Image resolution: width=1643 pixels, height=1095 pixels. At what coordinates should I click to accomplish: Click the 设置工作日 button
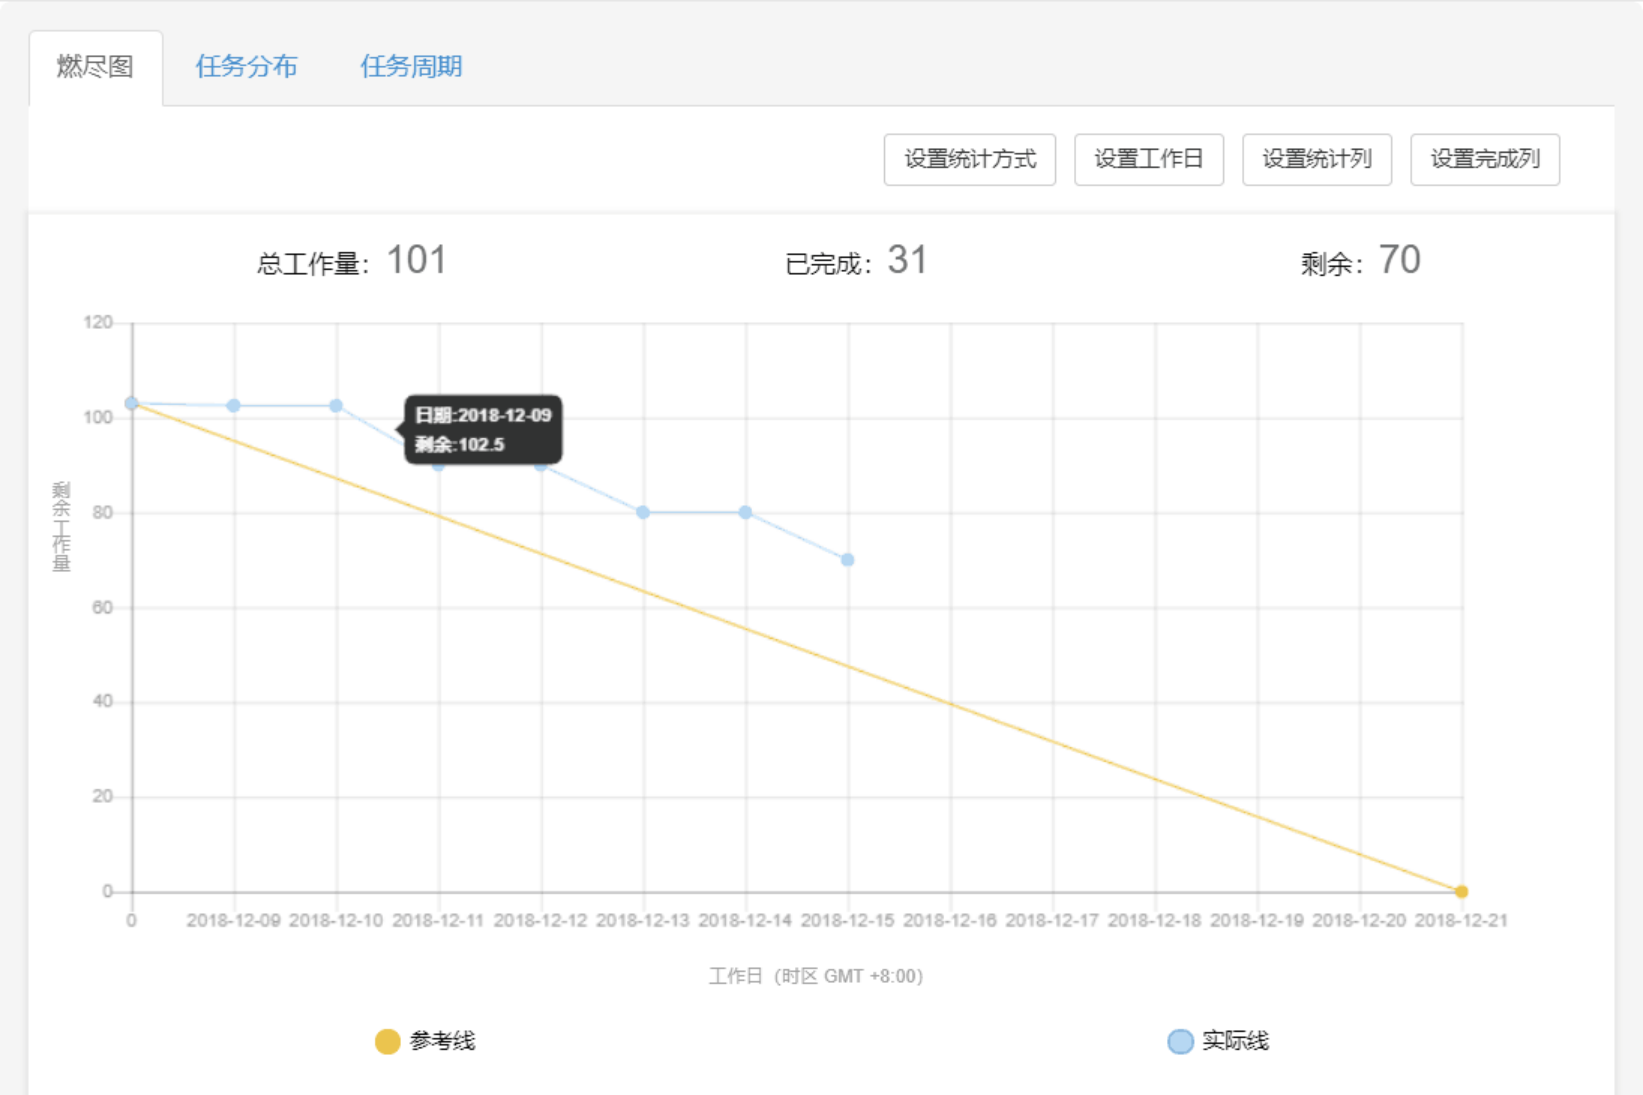pos(1149,160)
